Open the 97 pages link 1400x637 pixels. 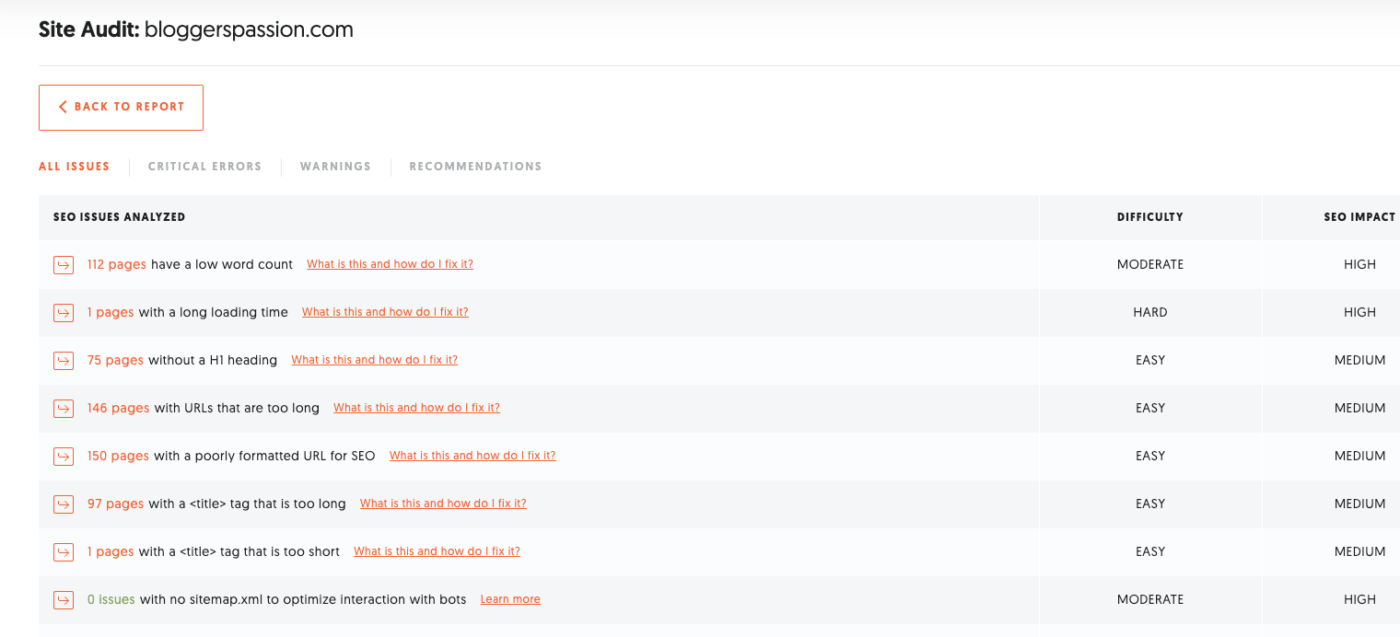pos(115,504)
